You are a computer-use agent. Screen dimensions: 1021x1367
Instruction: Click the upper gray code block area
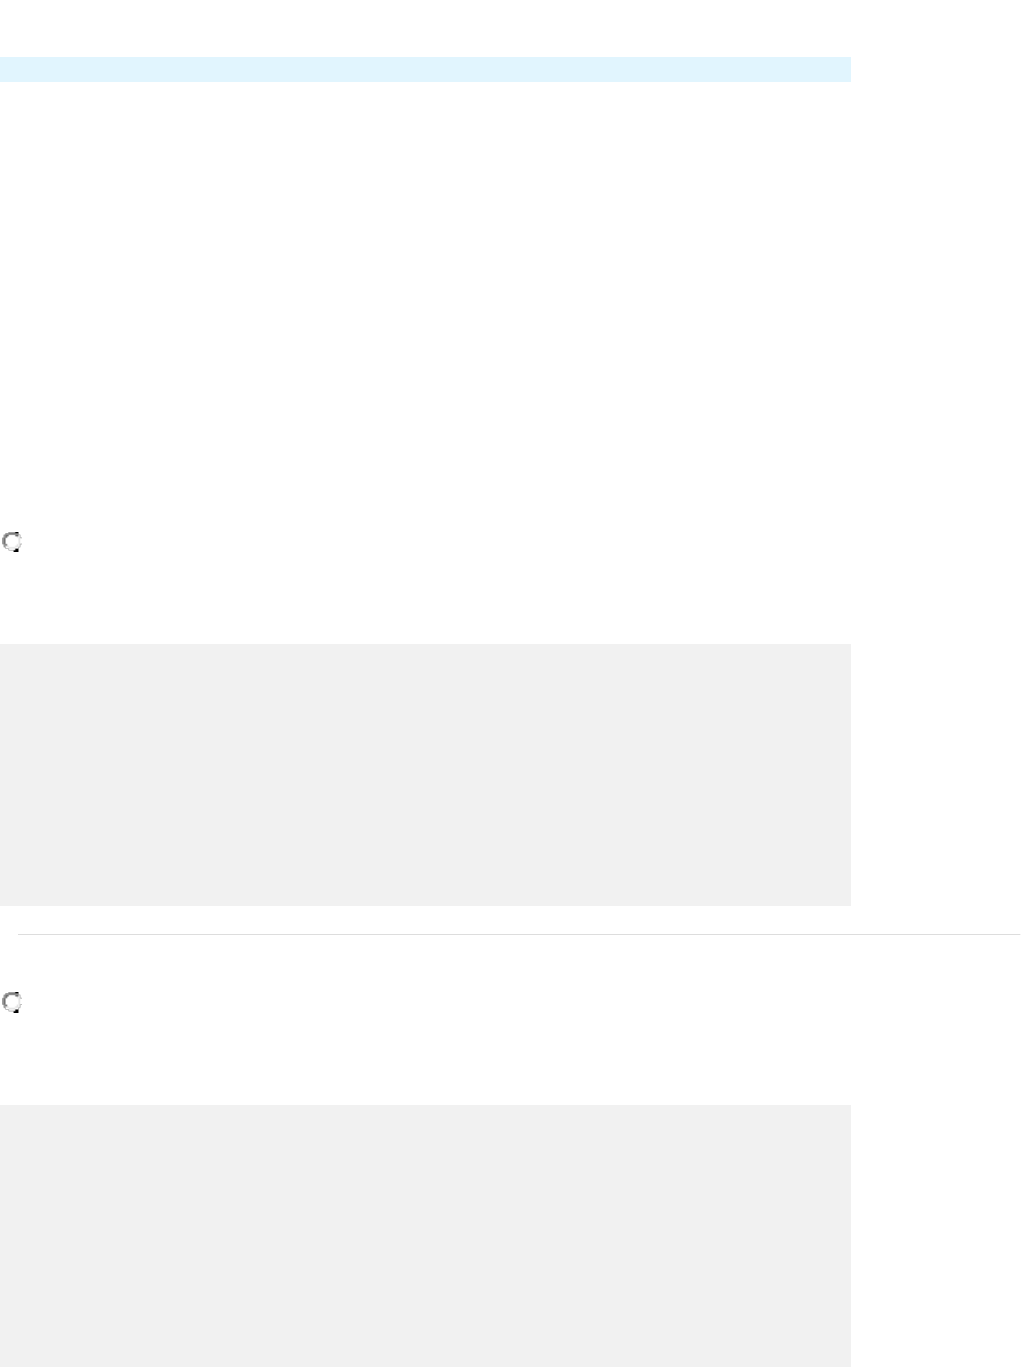click(x=425, y=774)
